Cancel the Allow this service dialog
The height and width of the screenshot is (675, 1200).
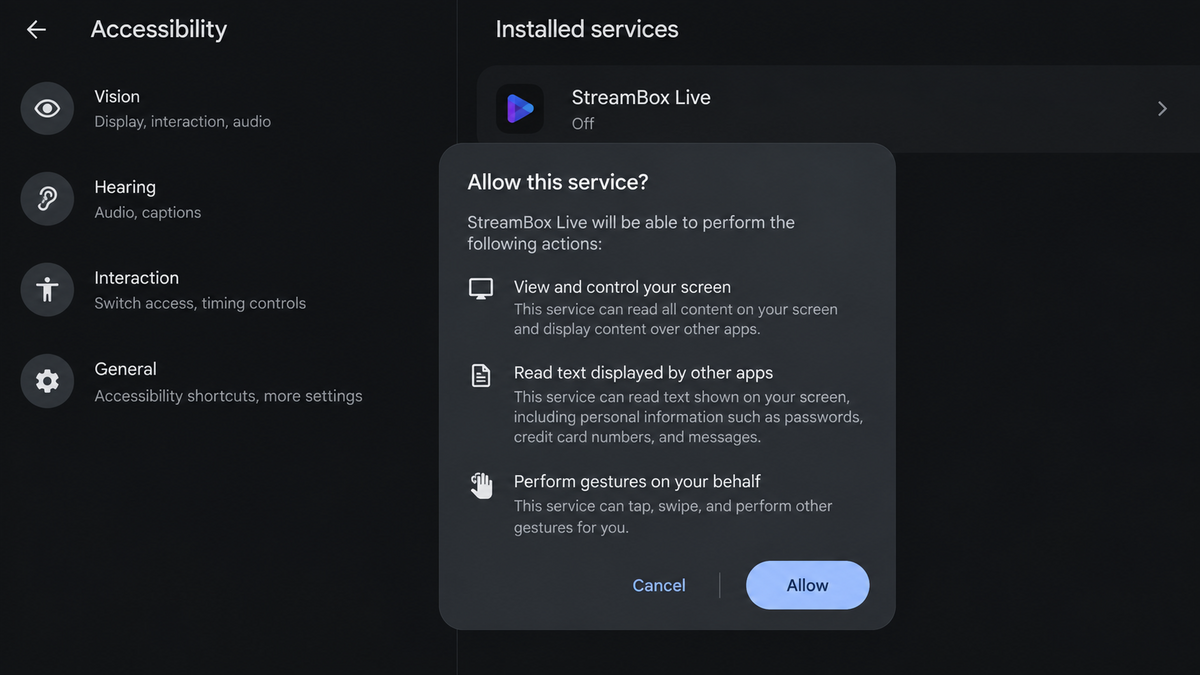(x=659, y=585)
